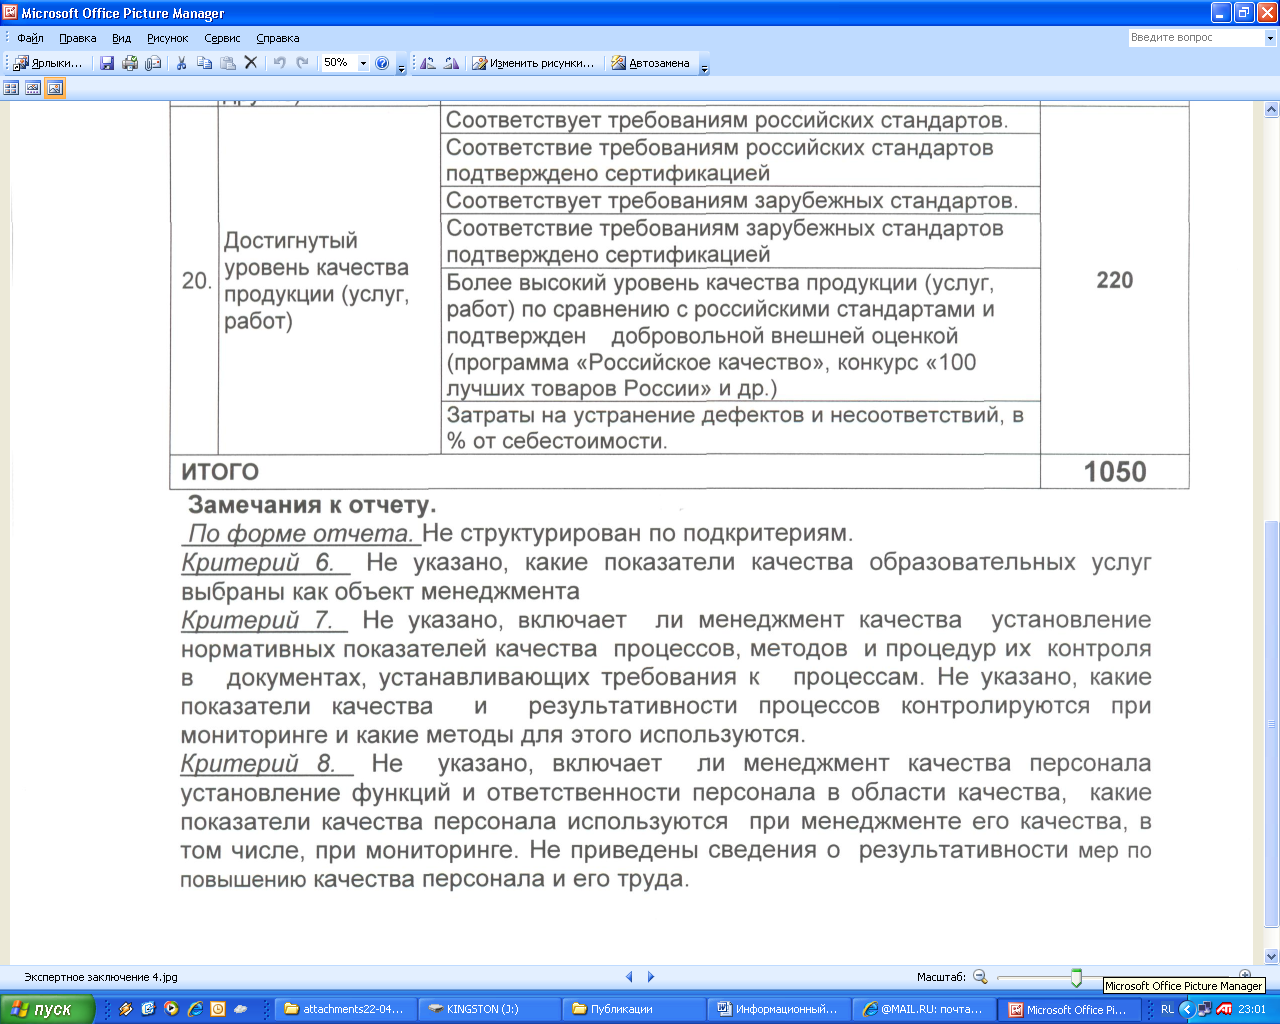Click the RL language indicator
The width and height of the screenshot is (1280, 1024).
coord(1167,1009)
